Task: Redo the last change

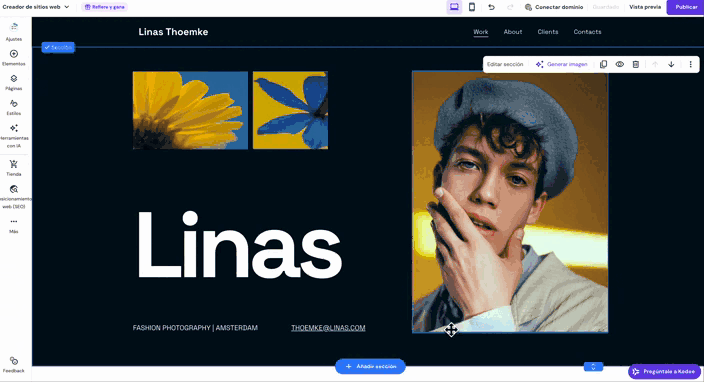Action: pyautogui.click(x=510, y=7)
